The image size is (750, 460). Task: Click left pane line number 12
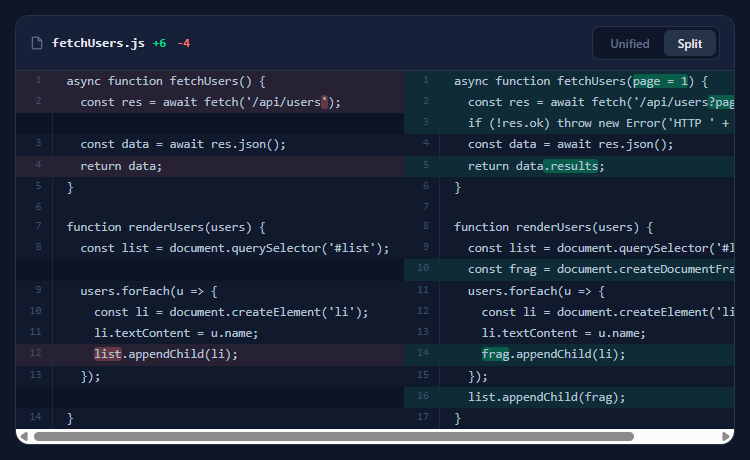click(35, 353)
